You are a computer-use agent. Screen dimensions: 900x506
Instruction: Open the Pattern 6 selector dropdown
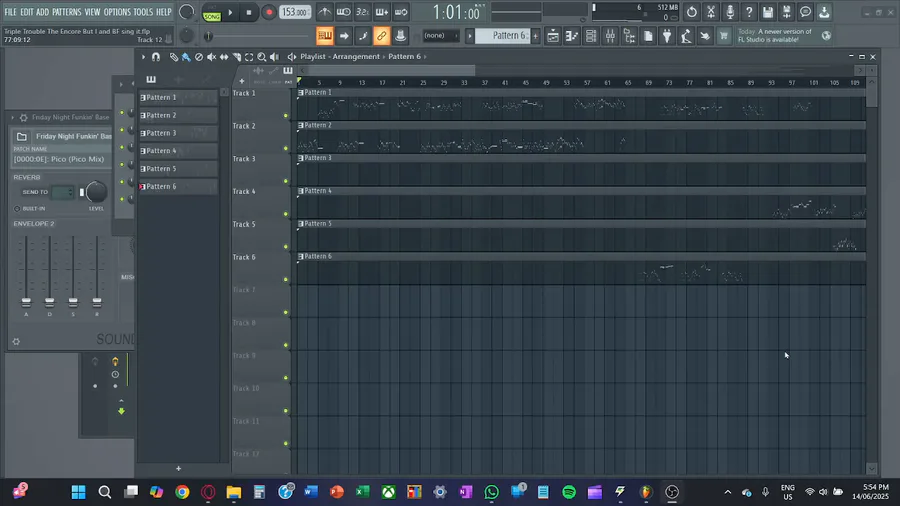(x=503, y=36)
